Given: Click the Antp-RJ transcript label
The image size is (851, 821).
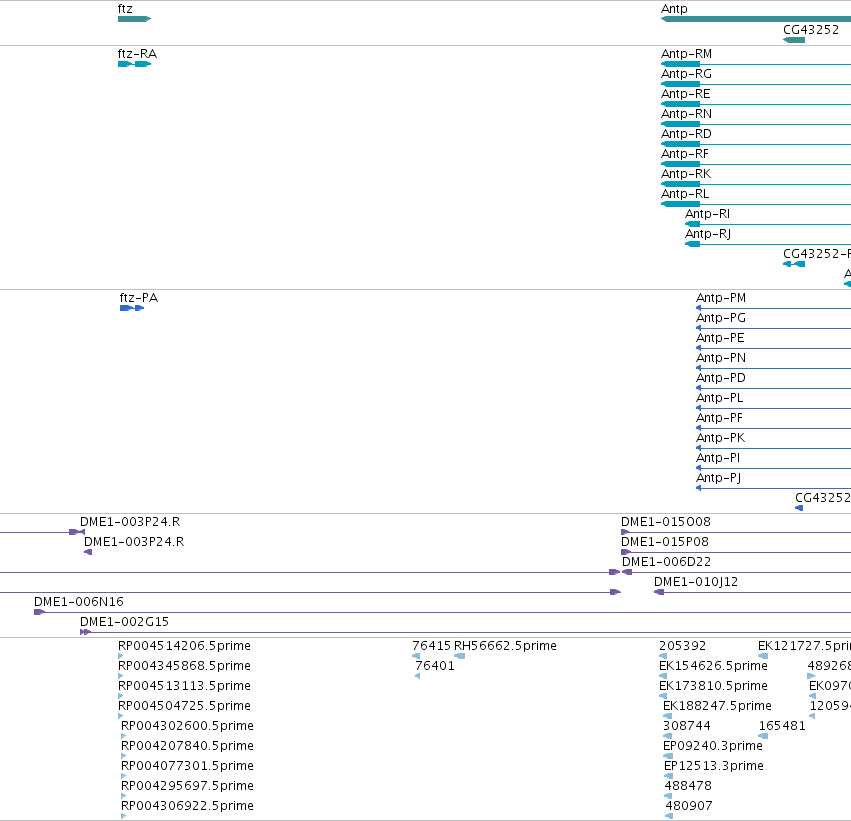Looking at the screenshot, I should (708, 234).
